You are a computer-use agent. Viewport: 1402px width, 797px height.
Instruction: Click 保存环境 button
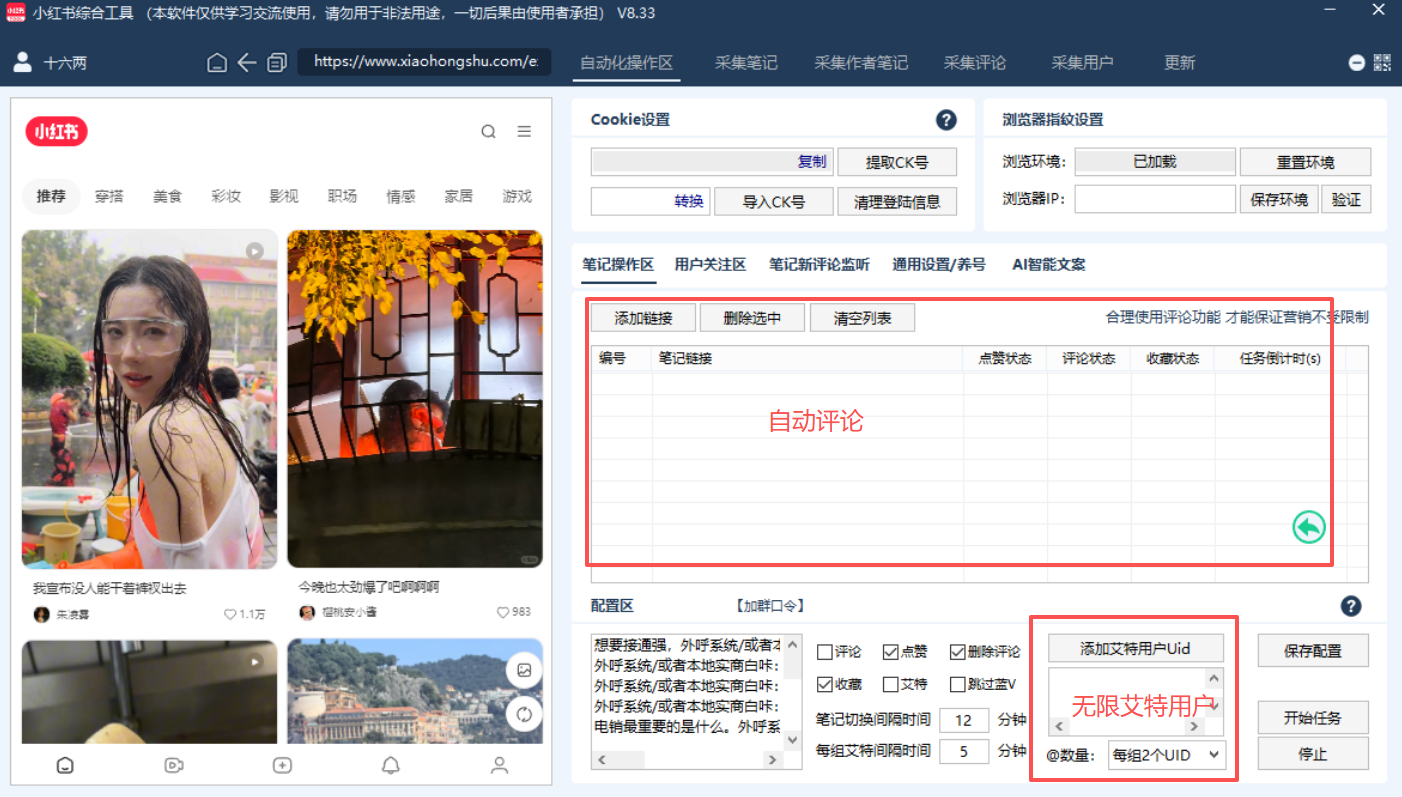point(1279,199)
